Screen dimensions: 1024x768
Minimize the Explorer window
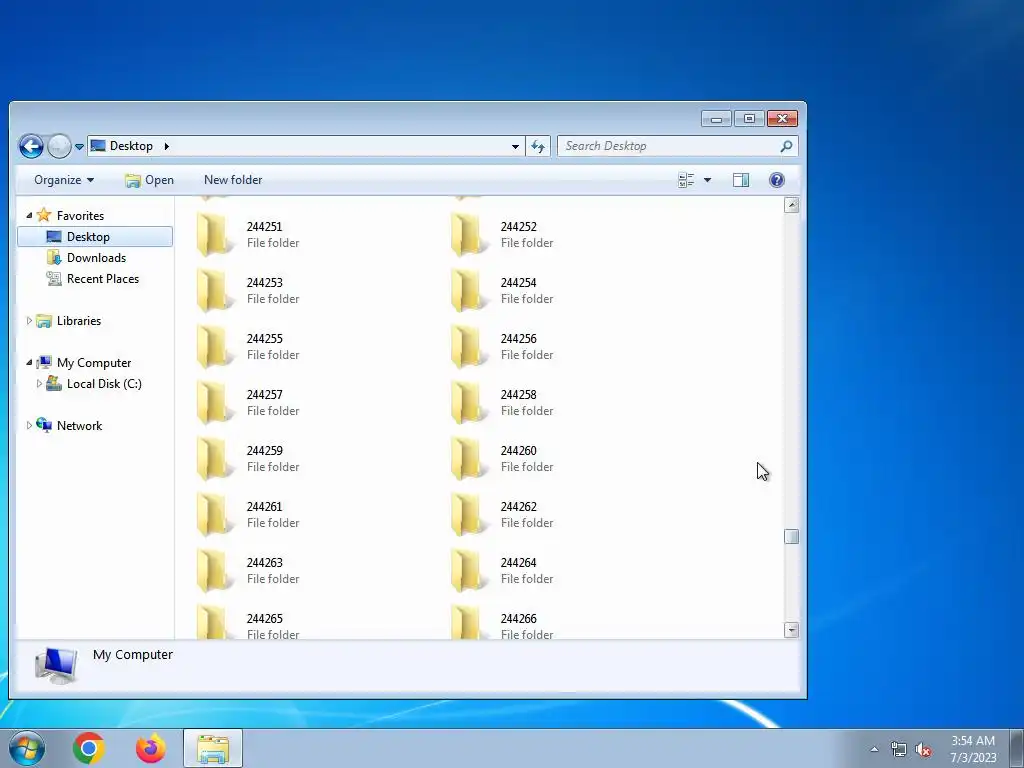coord(717,118)
